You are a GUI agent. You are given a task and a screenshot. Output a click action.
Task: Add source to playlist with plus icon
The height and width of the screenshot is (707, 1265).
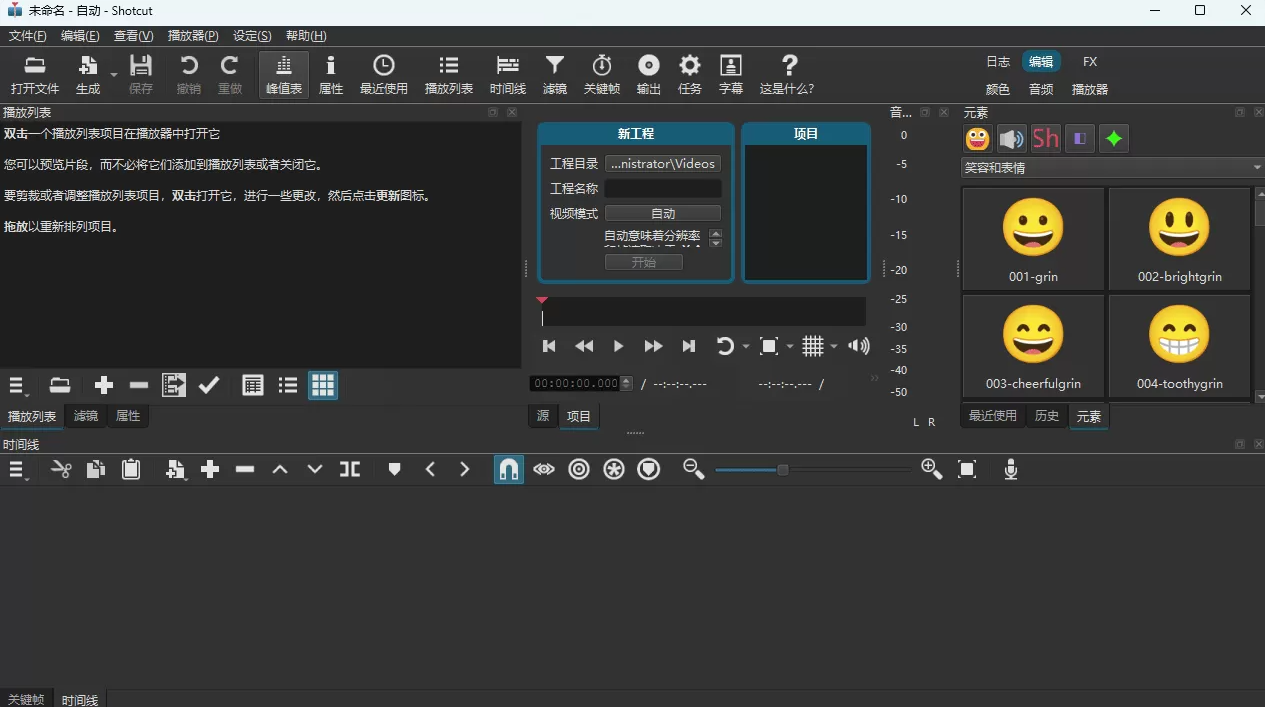coord(104,386)
